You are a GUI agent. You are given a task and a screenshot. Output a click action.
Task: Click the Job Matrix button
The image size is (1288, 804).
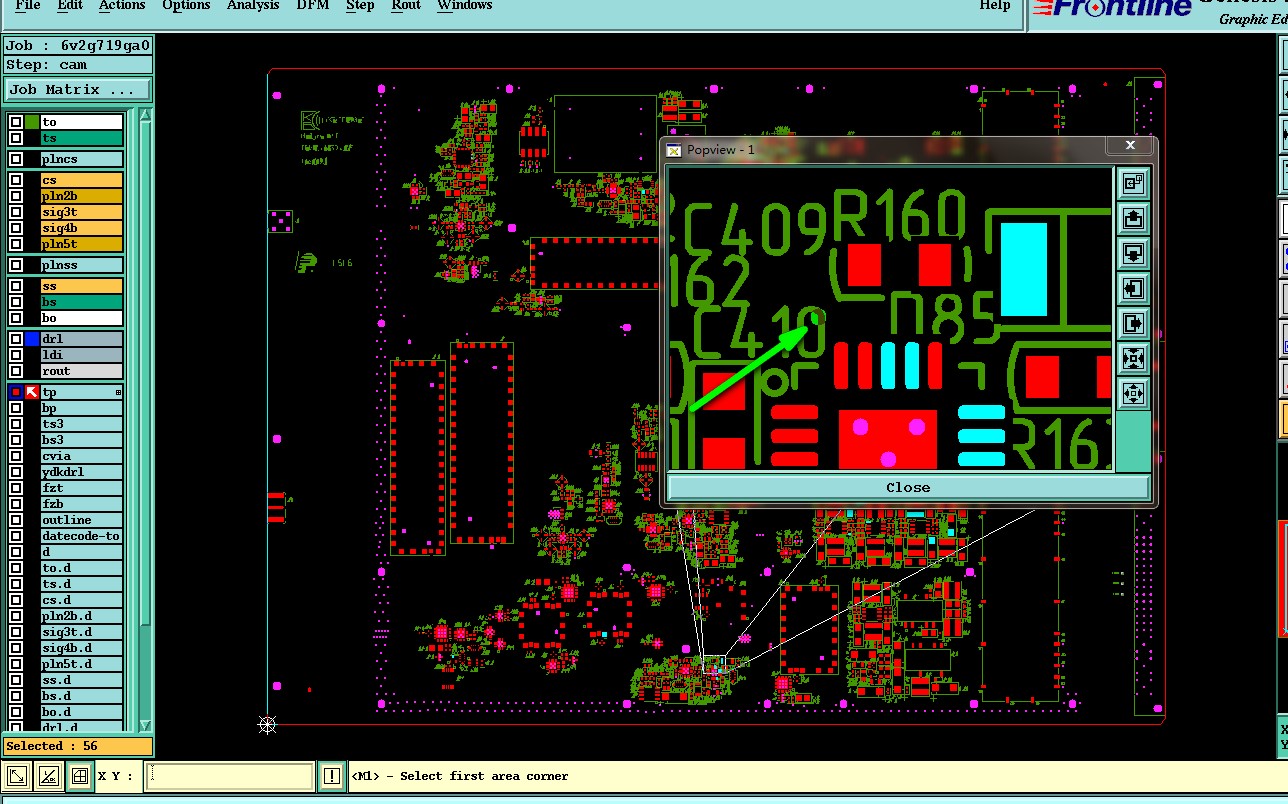(x=77, y=89)
